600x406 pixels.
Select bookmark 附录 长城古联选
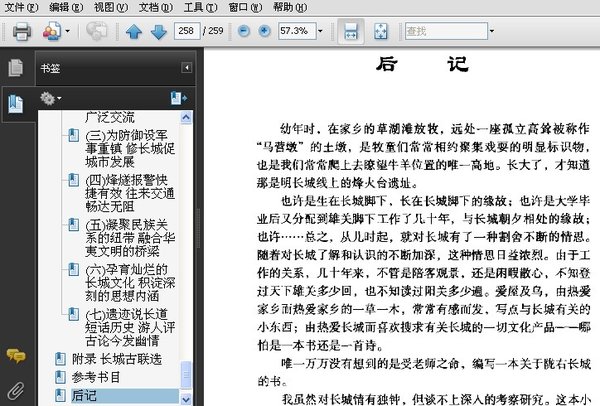click(117, 359)
